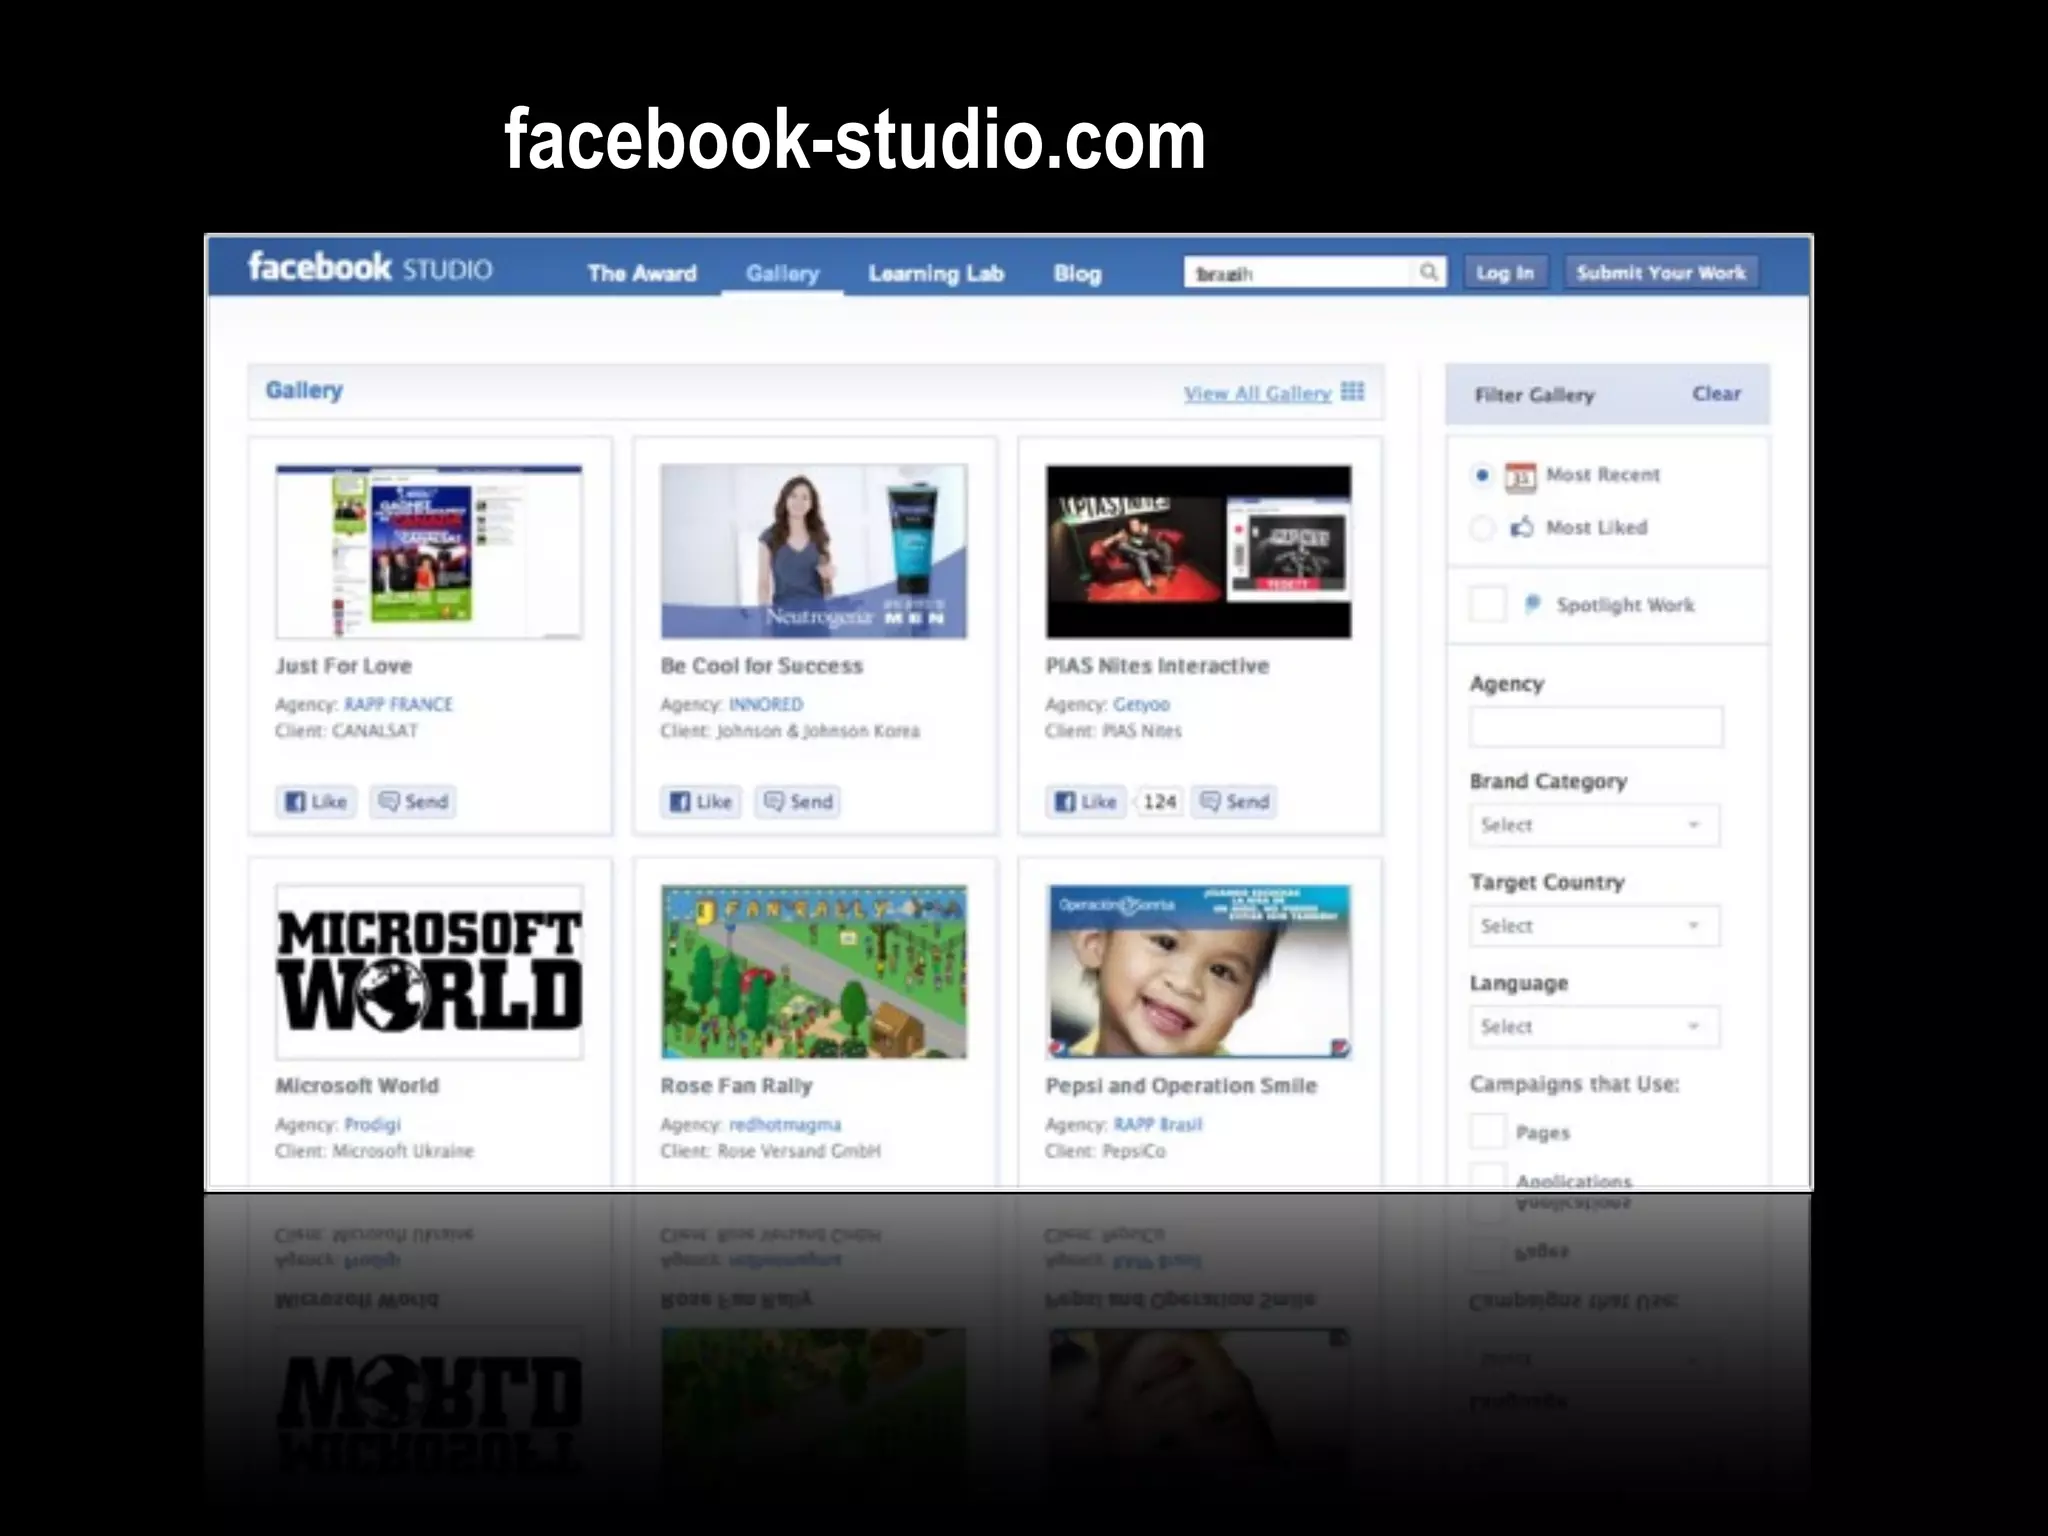2048x1536 pixels.
Task: Click the Gallery section heading
Action: point(304,391)
